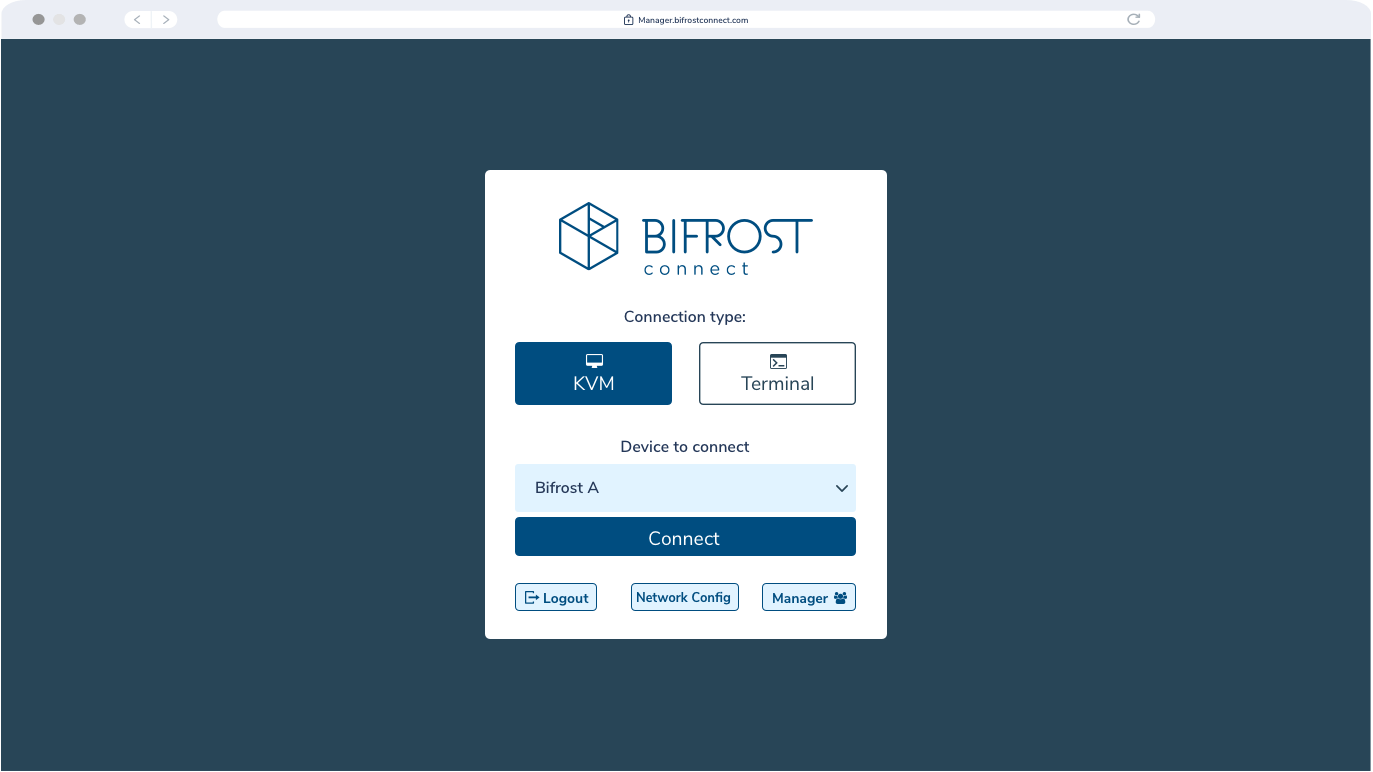Click the "Connection type:" label

pos(685,317)
